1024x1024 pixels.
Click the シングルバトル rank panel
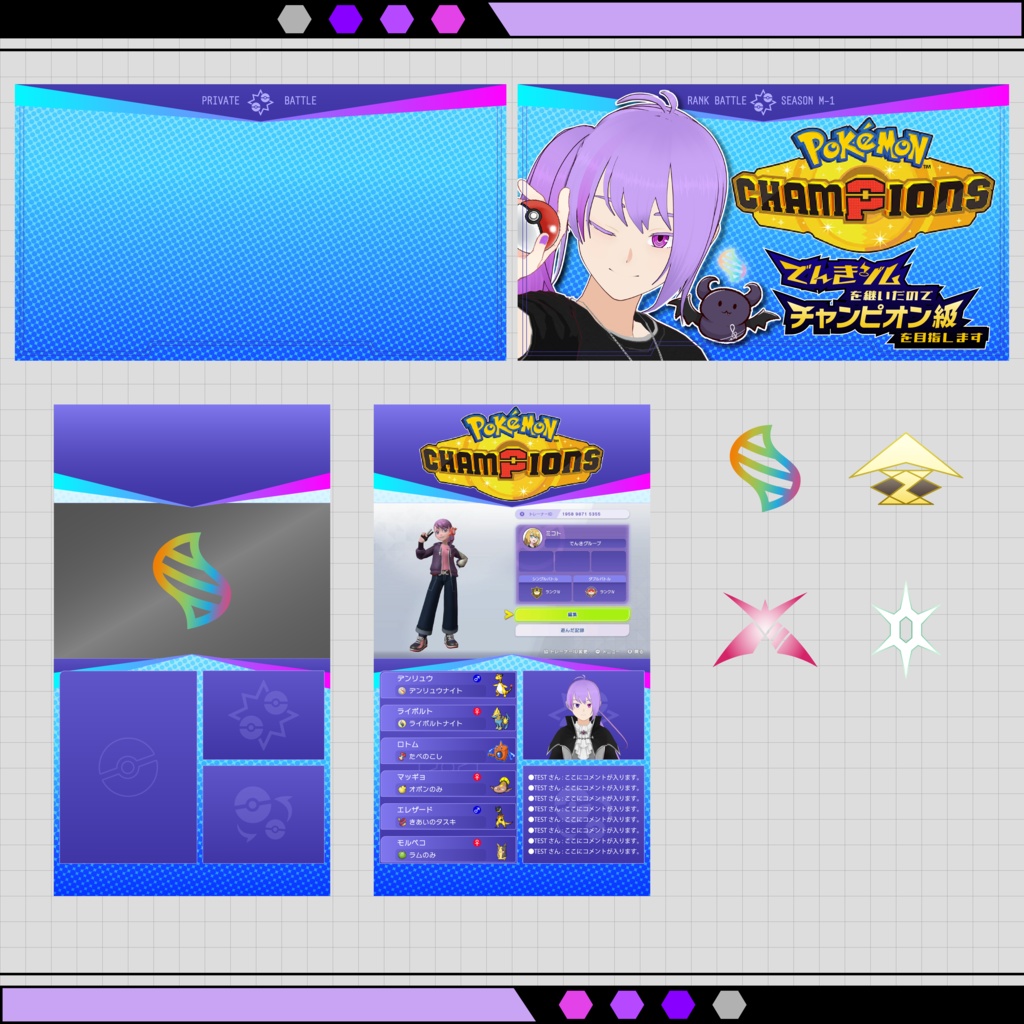[x=545, y=588]
